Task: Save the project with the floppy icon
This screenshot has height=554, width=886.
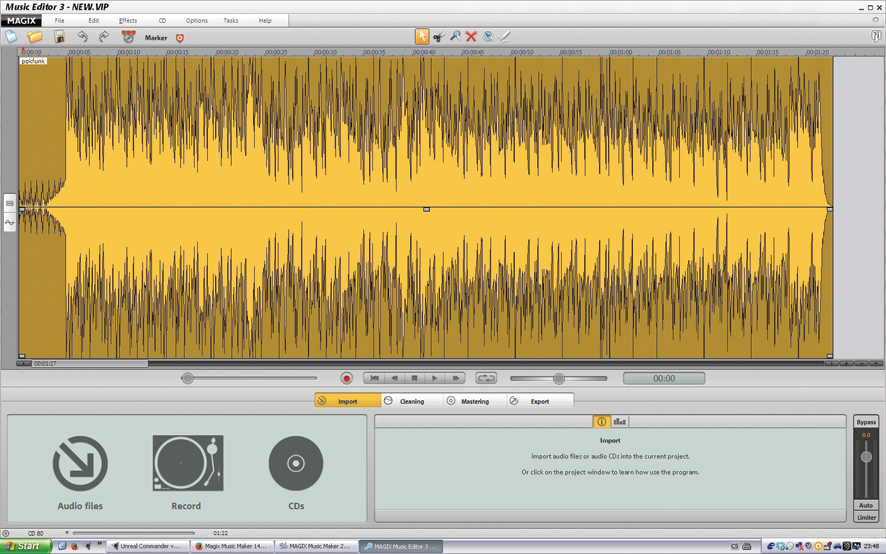Action: (x=59, y=37)
